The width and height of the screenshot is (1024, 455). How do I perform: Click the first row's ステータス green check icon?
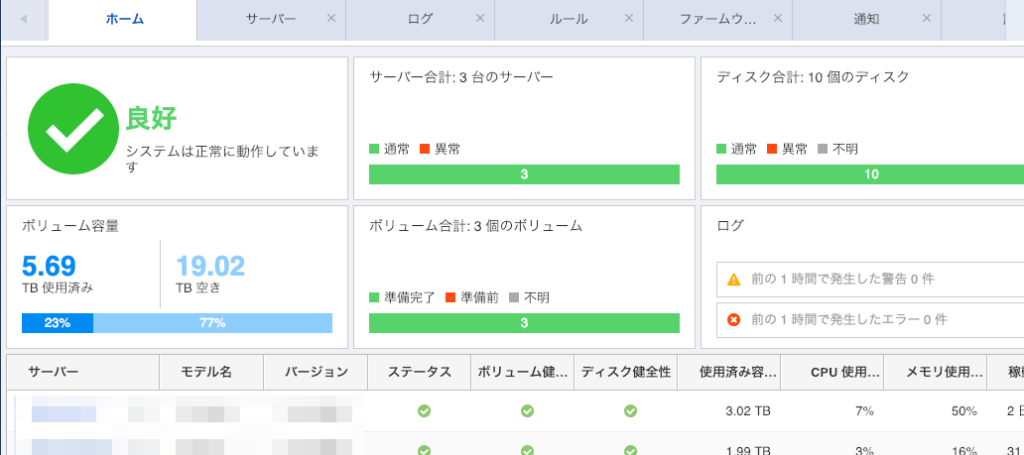coord(423,411)
